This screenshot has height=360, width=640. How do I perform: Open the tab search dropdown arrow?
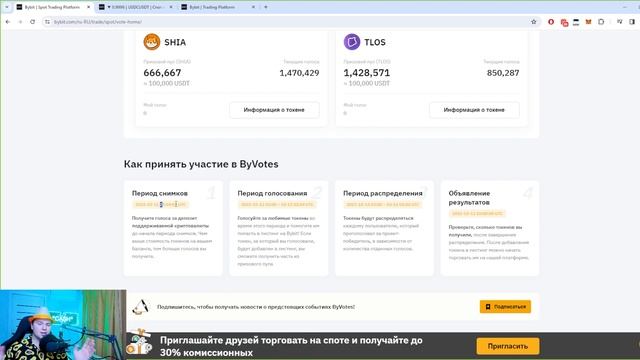[x=7, y=7]
